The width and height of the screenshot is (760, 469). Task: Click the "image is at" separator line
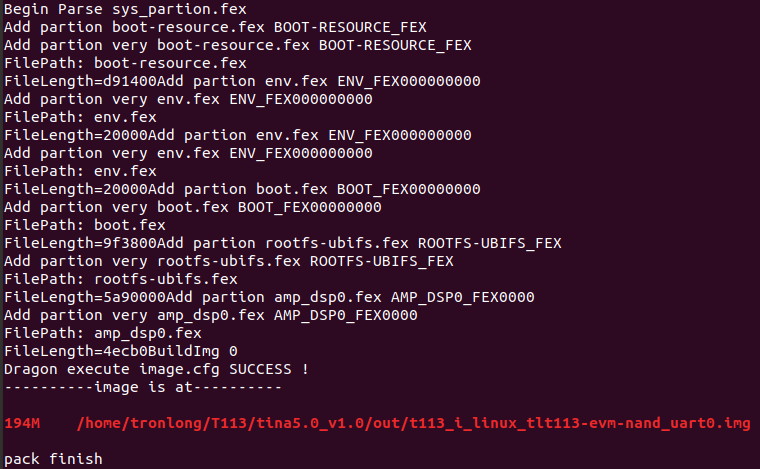(x=143, y=387)
